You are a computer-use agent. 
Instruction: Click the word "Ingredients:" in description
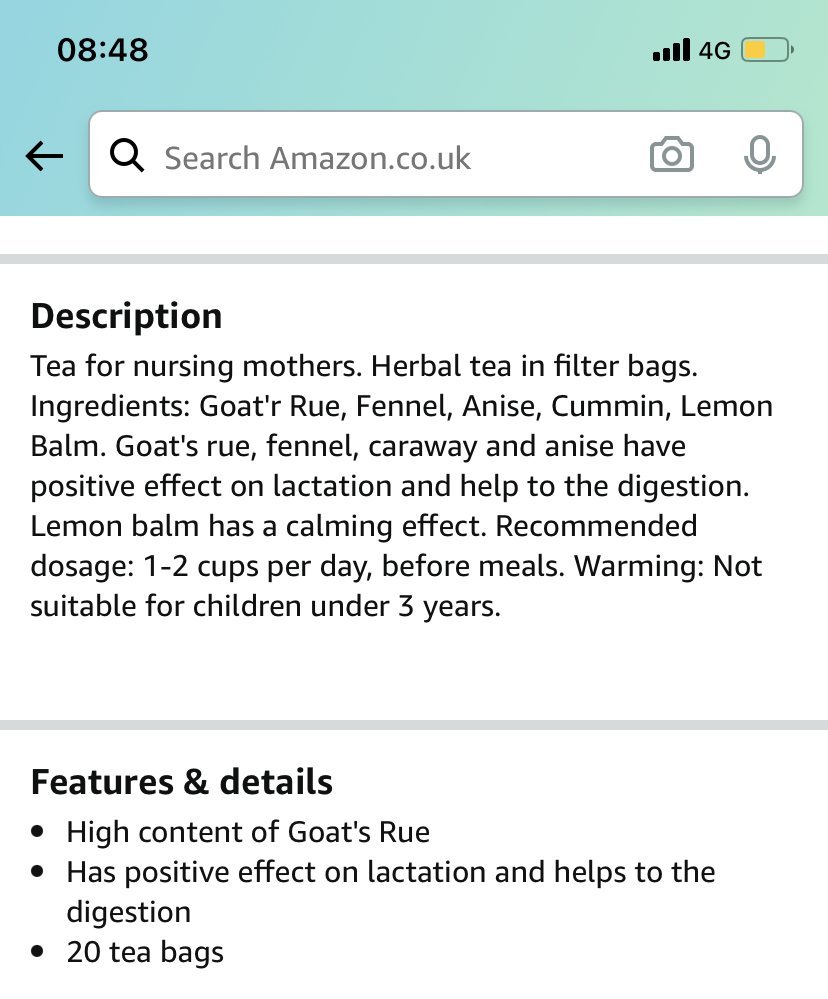pyautogui.click(x=111, y=407)
